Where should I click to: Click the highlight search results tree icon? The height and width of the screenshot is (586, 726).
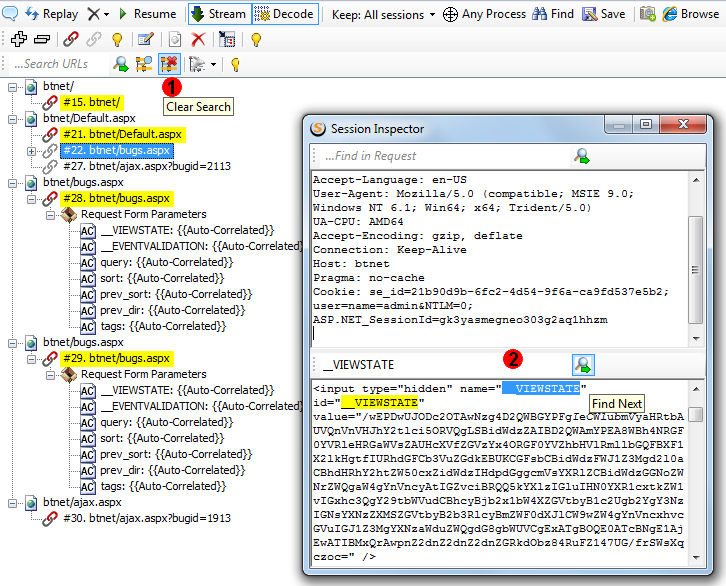pos(144,64)
